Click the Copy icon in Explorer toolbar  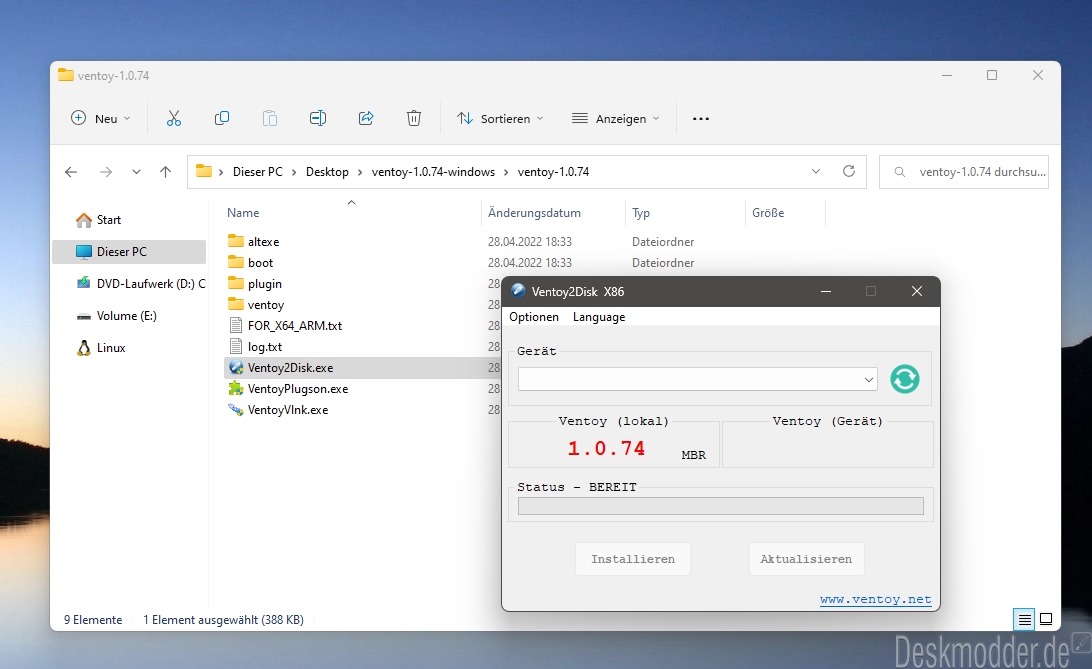[x=221, y=118]
